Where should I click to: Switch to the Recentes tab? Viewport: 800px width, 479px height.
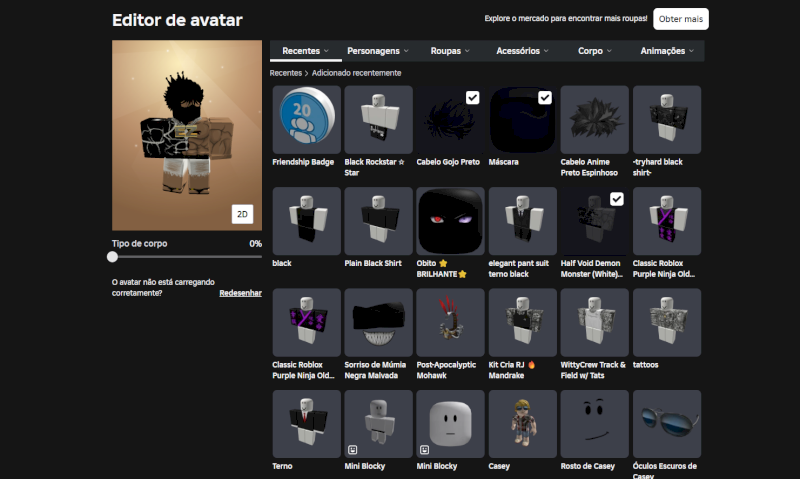point(306,50)
